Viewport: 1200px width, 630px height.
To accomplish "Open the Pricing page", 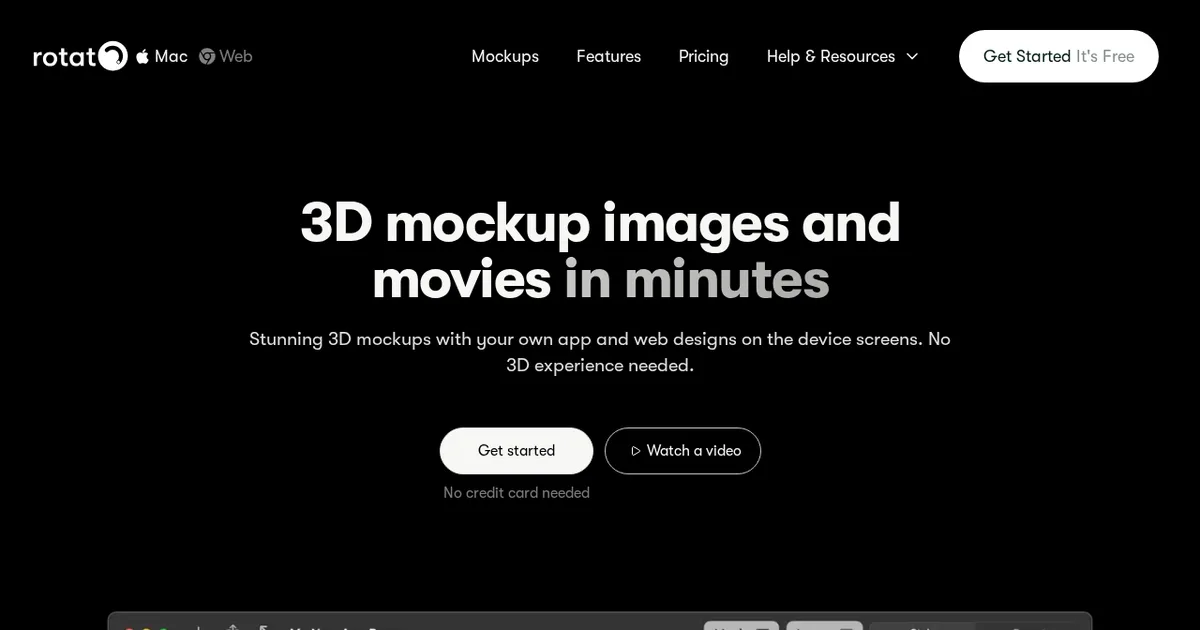I will [x=704, y=56].
